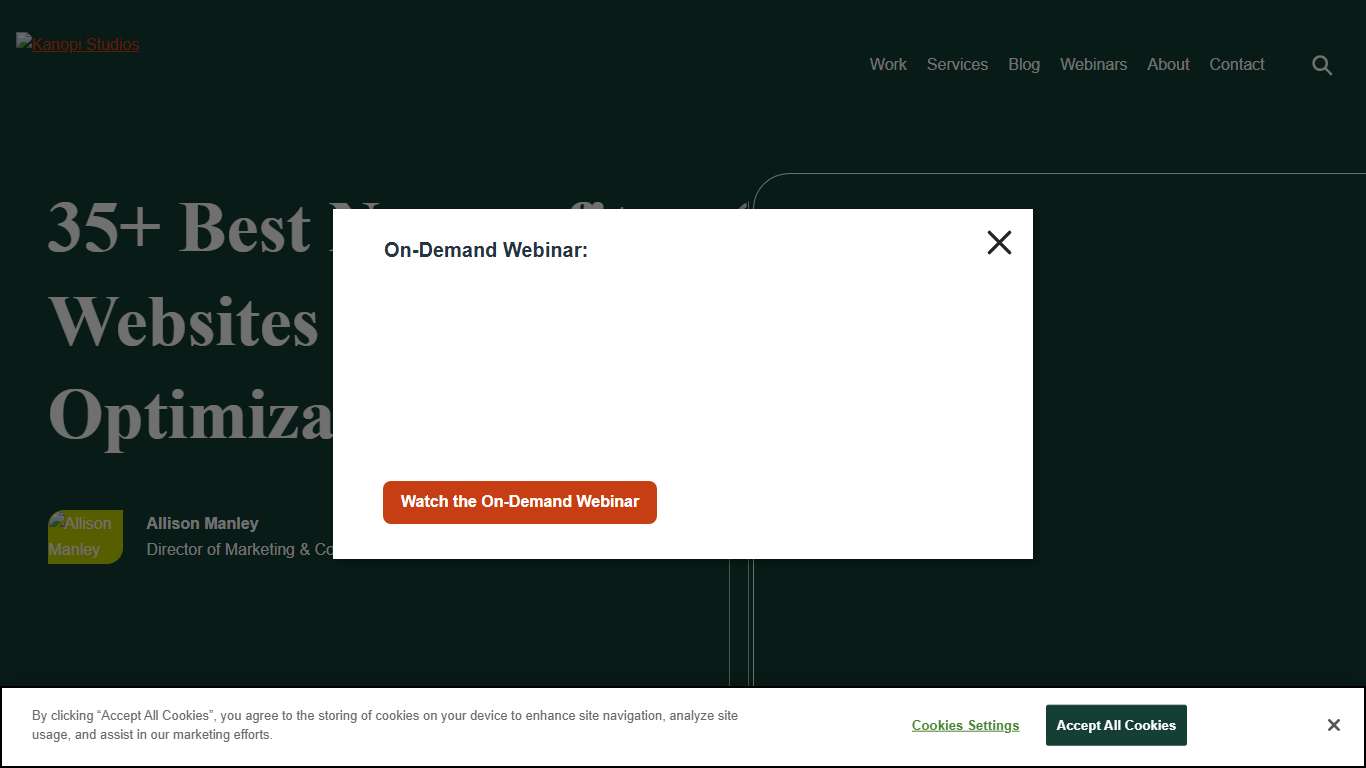Image resolution: width=1366 pixels, height=768 pixels.
Task: Click Allison Manley's avatar image
Action: tap(85, 537)
